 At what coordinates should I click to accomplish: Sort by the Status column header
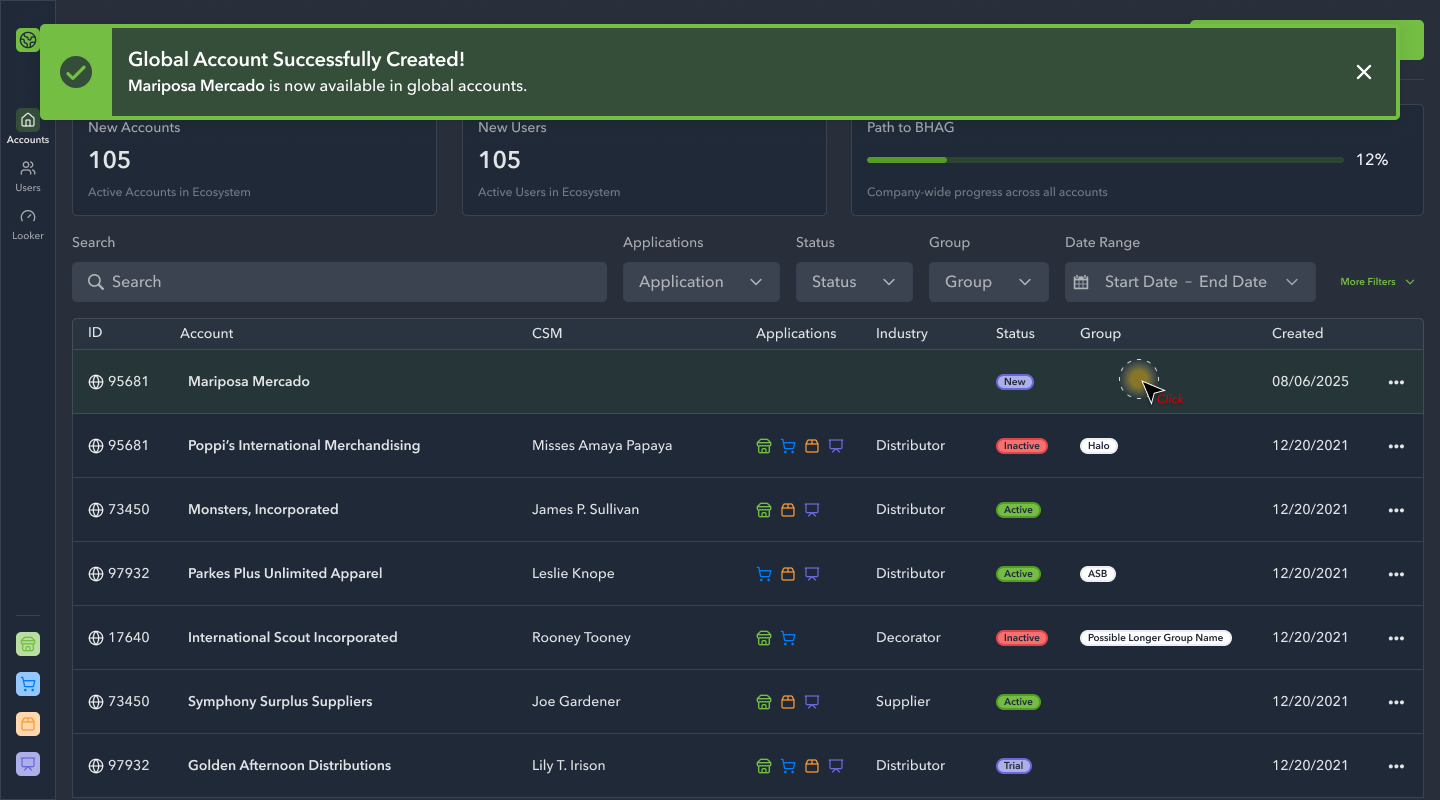[x=1015, y=333]
